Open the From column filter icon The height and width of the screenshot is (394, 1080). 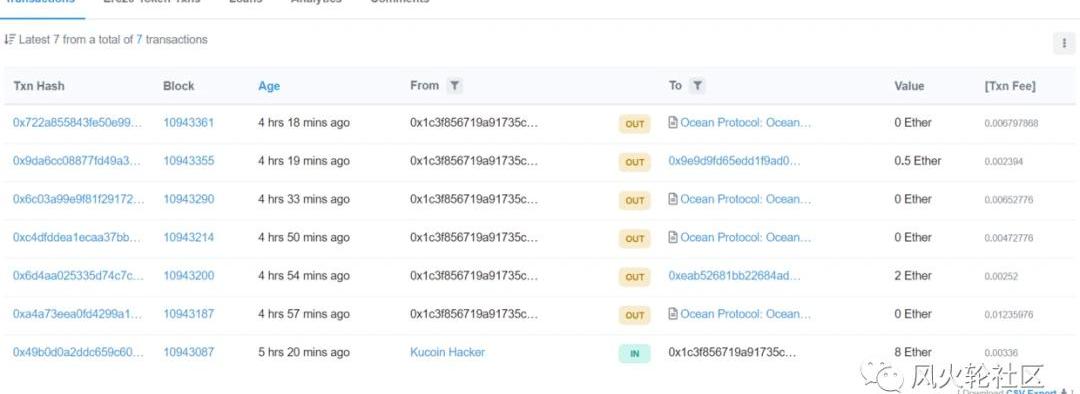click(x=454, y=86)
